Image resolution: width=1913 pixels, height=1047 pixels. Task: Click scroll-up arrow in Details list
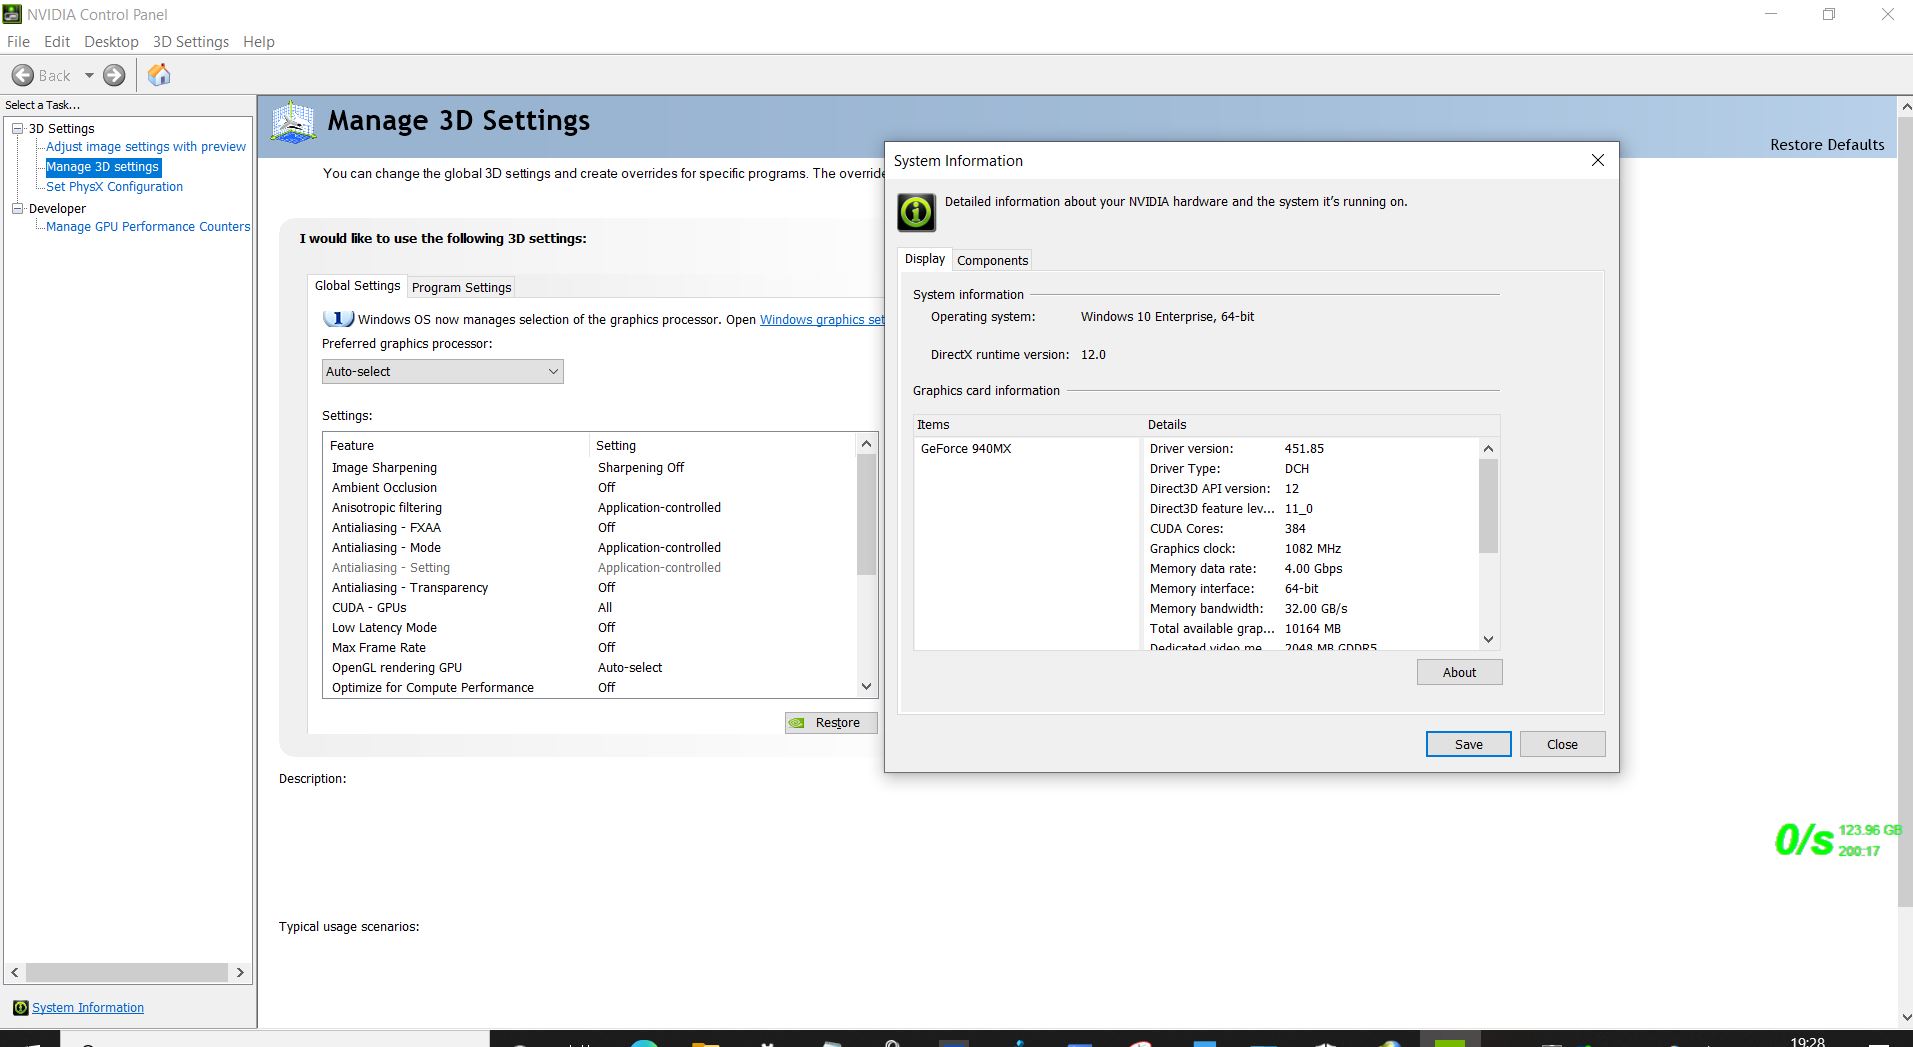(1489, 449)
